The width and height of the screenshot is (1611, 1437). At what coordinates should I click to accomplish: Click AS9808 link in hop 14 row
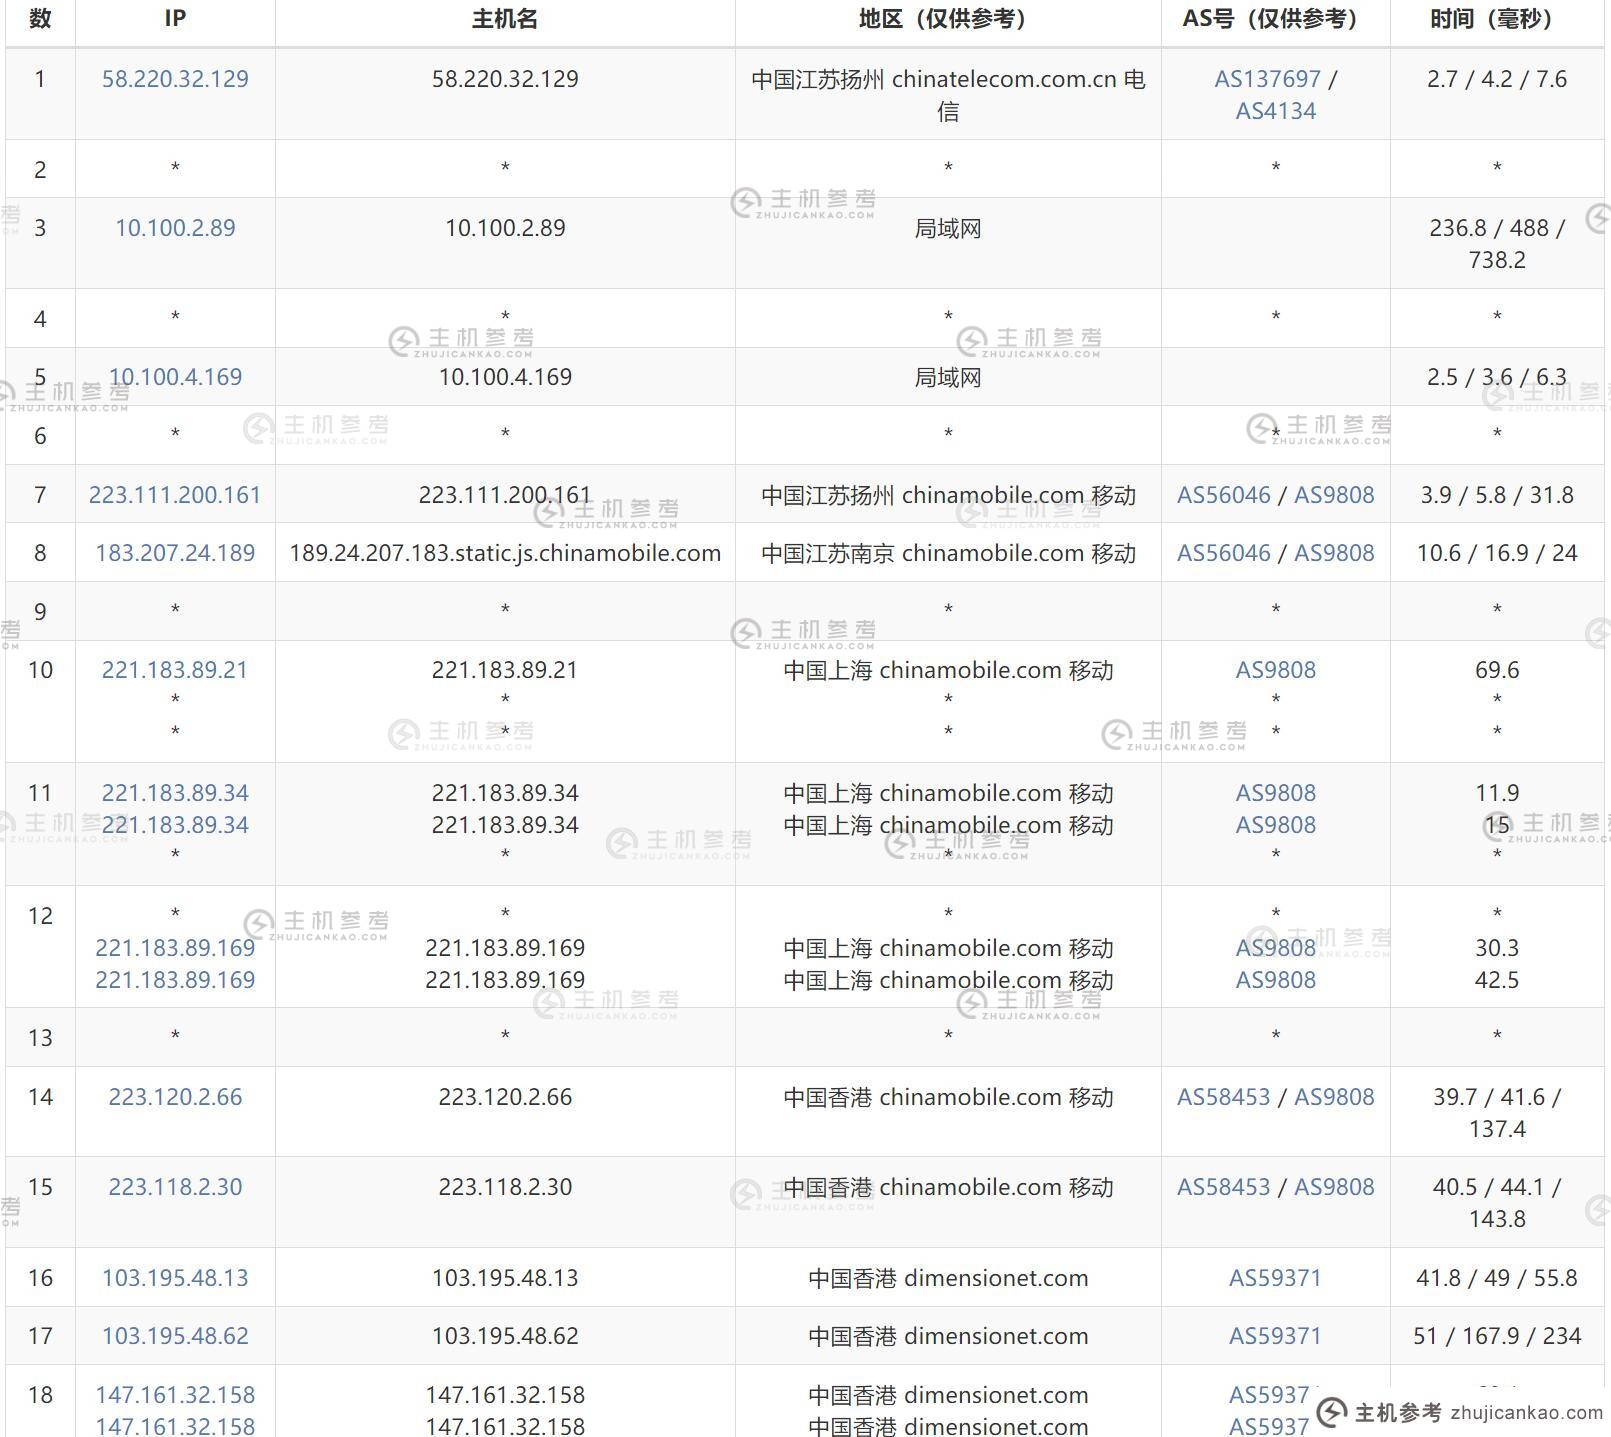1334,1097
